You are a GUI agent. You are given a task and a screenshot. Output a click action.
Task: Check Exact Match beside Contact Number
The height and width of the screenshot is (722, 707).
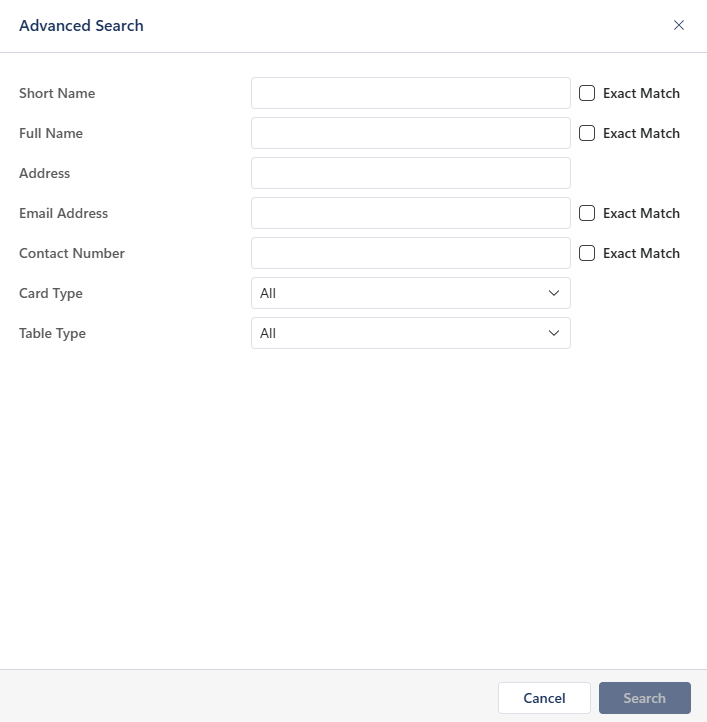click(x=587, y=253)
